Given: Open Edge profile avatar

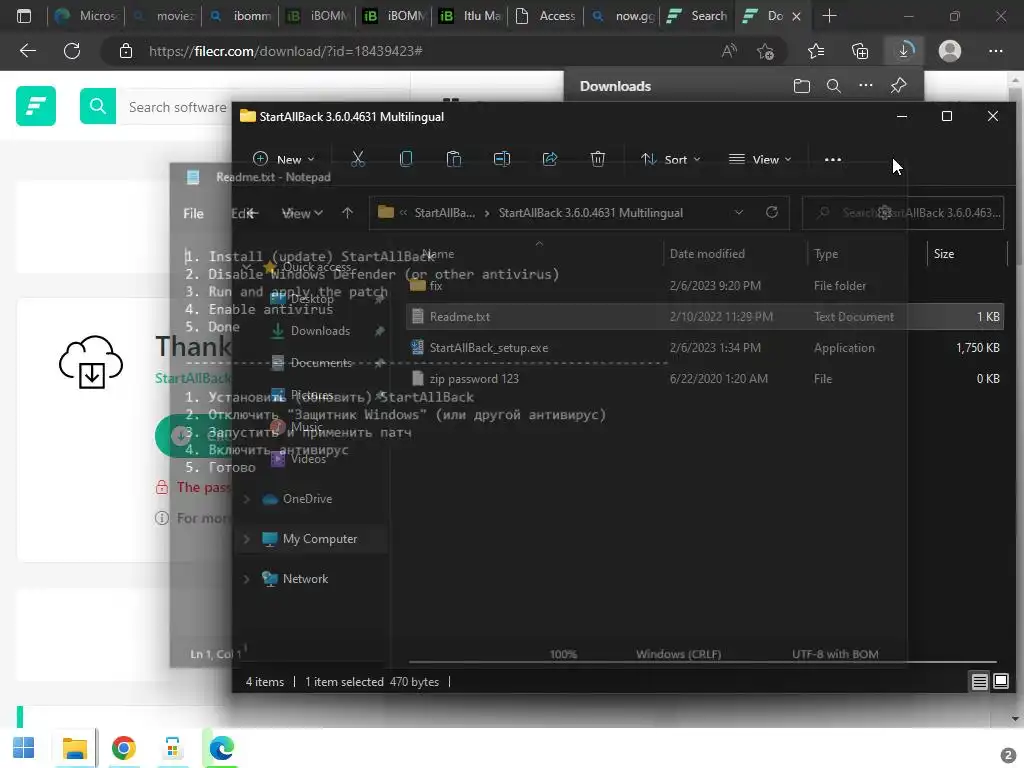Looking at the screenshot, I should pos(950,51).
